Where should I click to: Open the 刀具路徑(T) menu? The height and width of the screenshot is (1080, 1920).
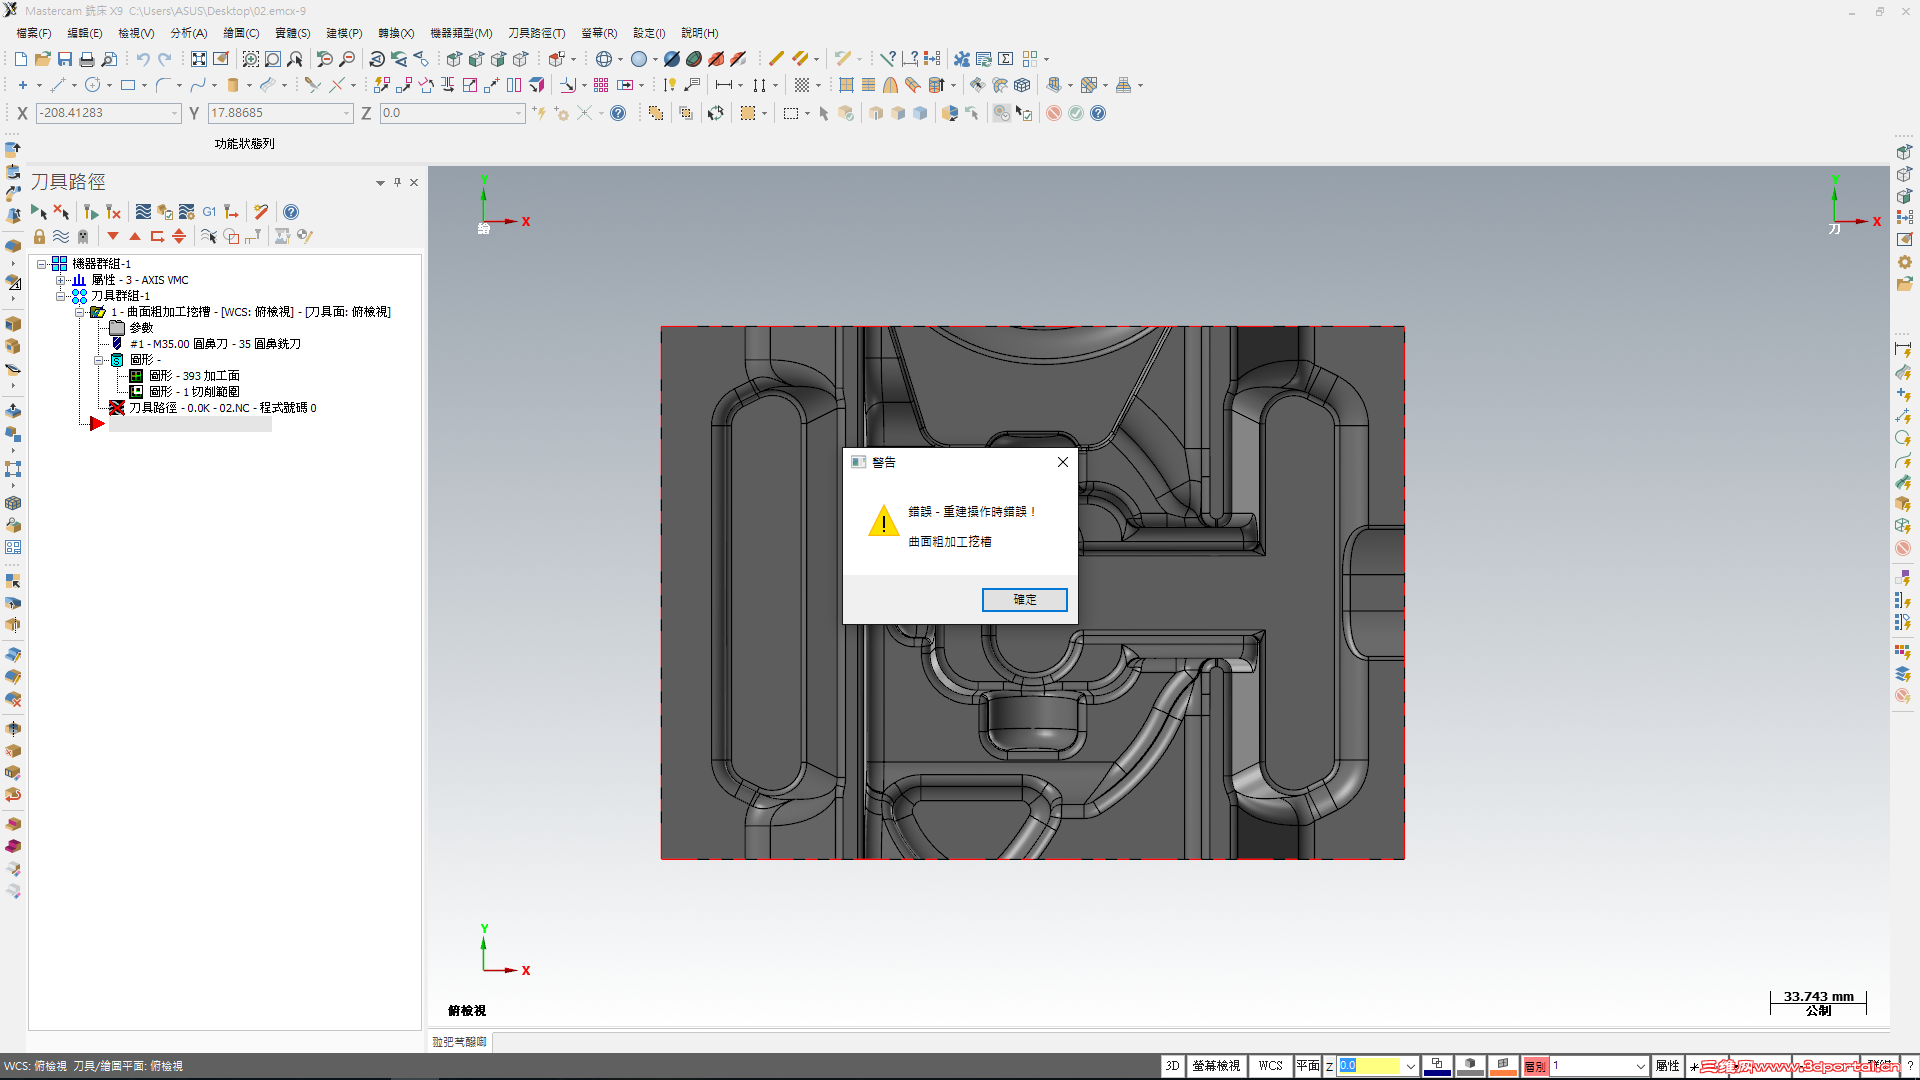point(536,33)
